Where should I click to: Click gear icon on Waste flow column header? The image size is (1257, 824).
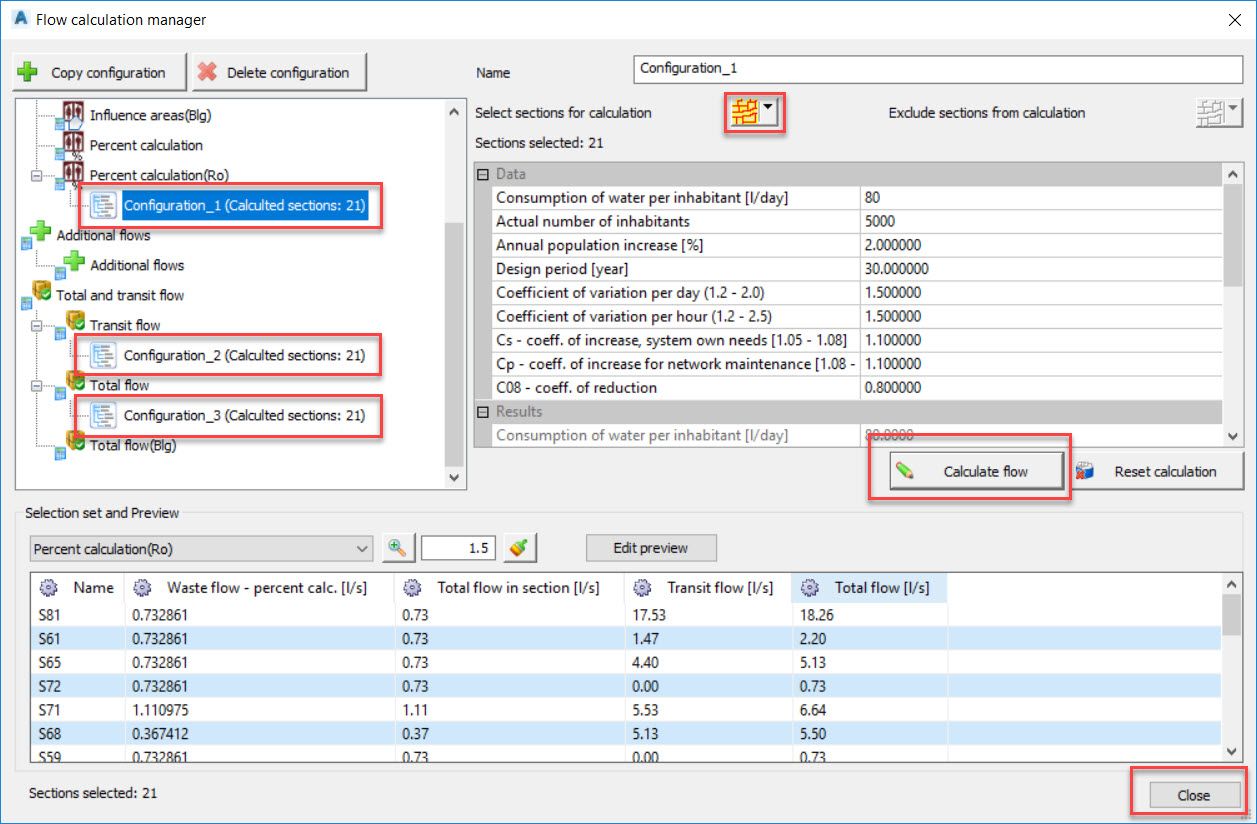tap(142, 587)
